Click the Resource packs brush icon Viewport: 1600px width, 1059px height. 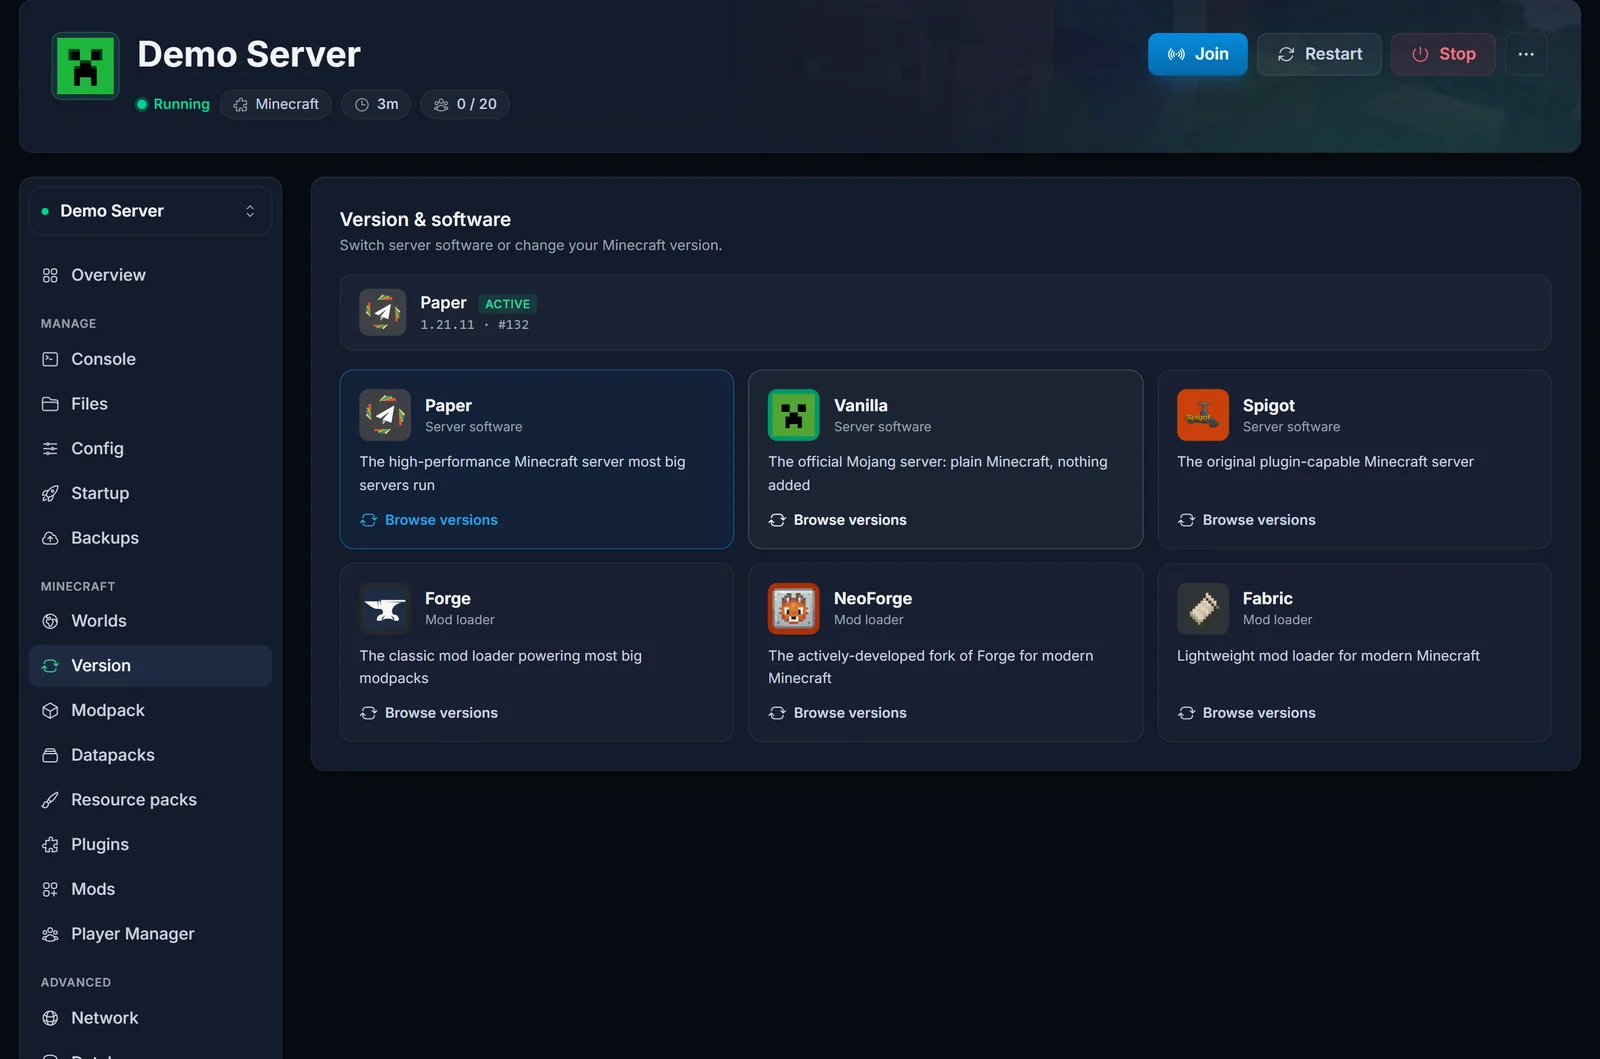point(50,800)
